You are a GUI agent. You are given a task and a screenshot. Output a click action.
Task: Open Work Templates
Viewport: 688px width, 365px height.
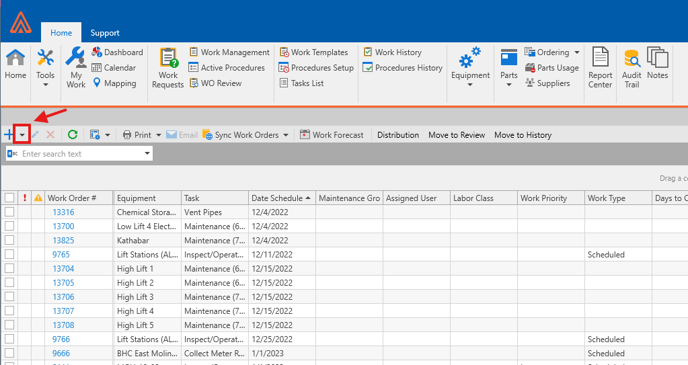[x=314, y=52]
